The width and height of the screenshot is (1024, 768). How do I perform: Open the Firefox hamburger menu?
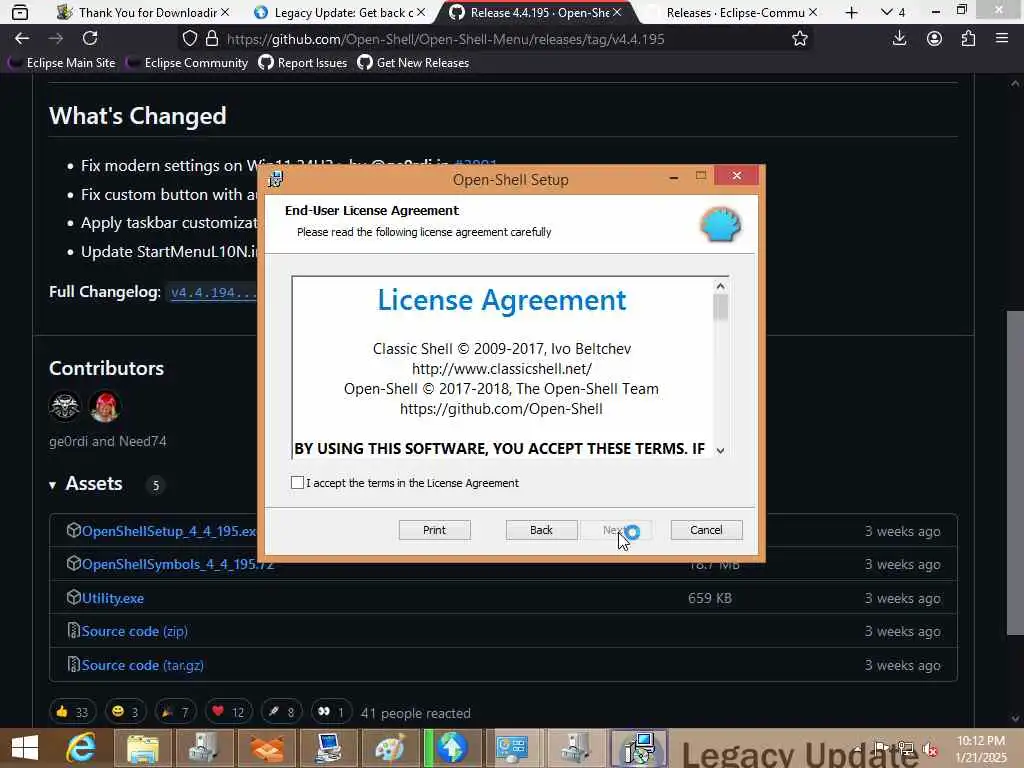pos(1002,39)
